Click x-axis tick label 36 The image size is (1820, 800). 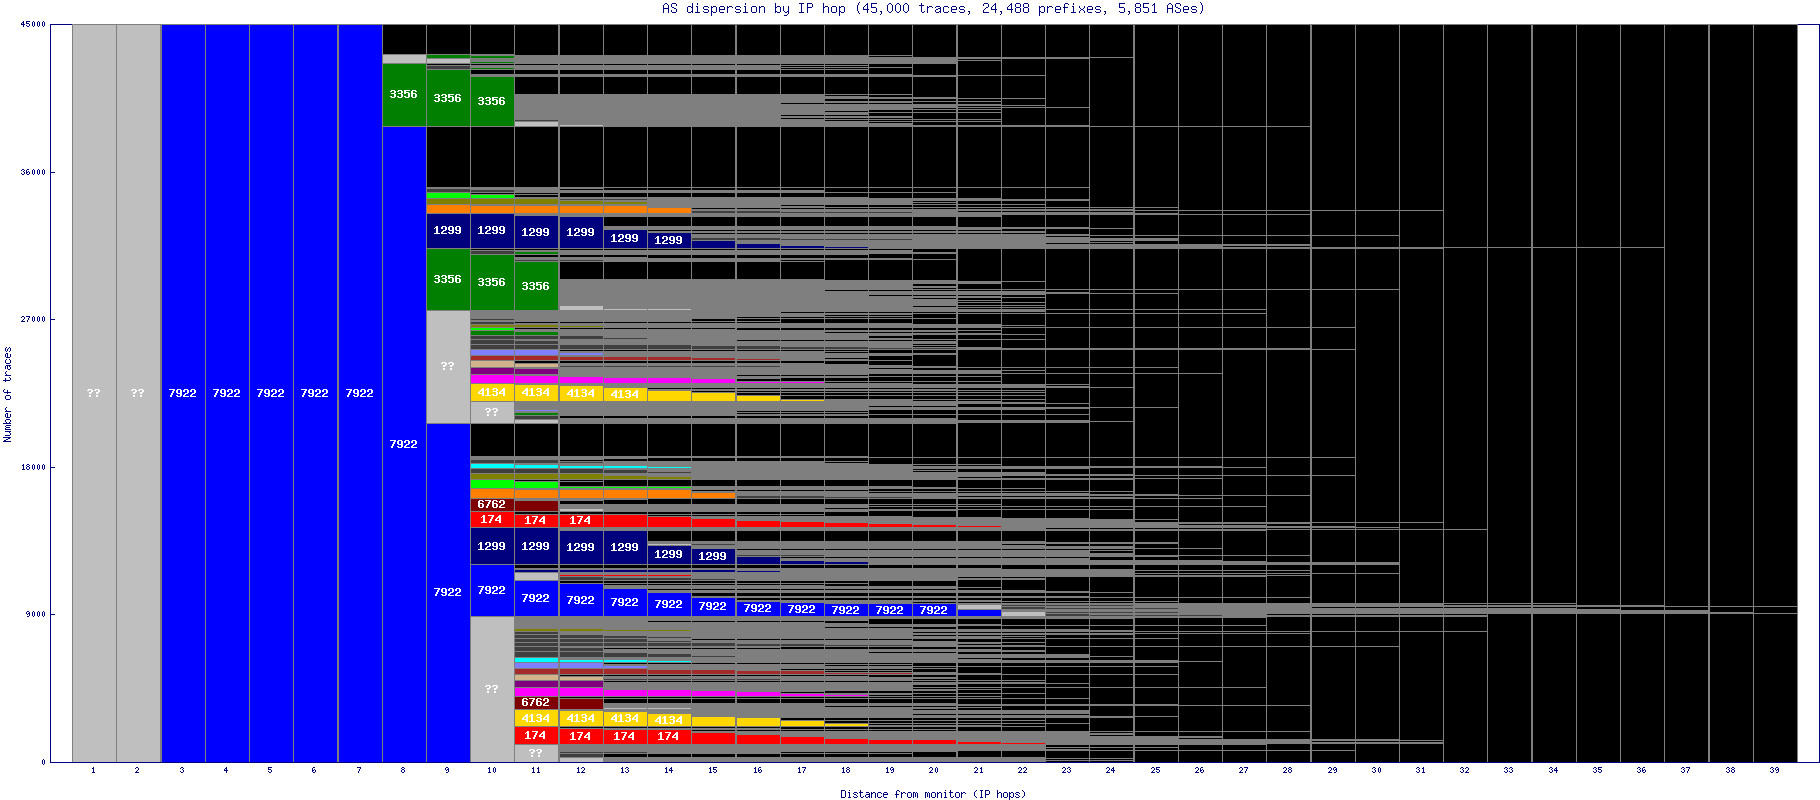click(1641, 770)
